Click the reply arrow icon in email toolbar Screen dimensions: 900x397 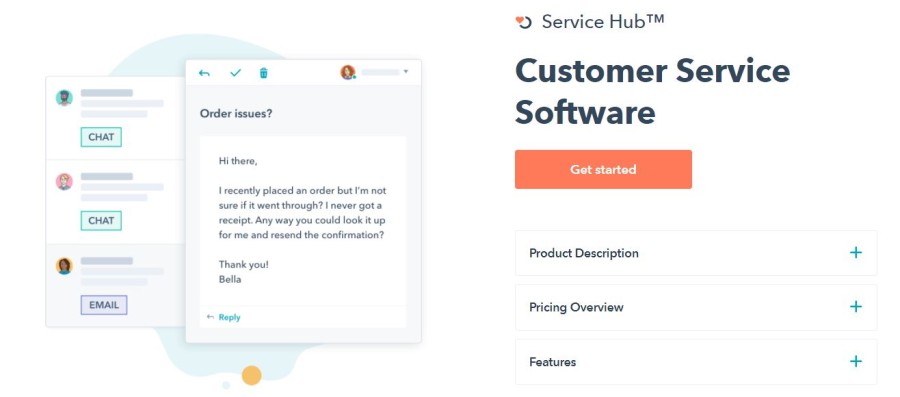[204, 73]
